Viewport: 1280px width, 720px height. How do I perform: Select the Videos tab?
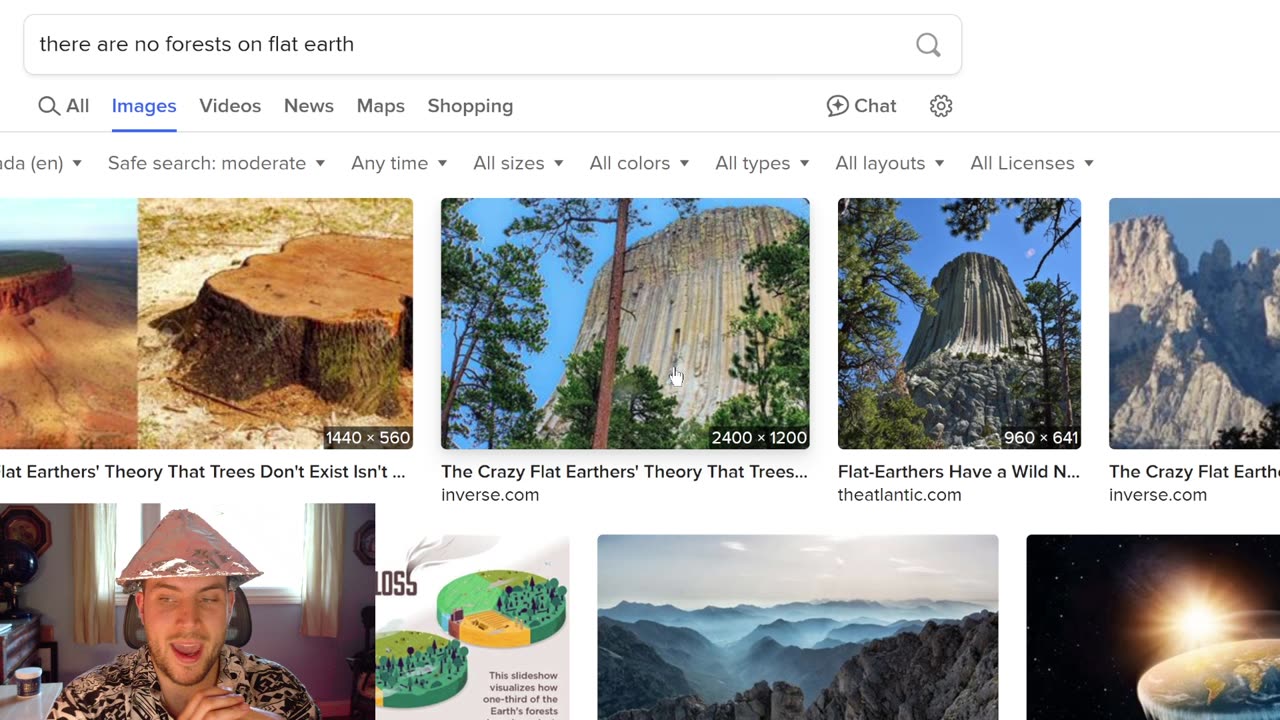tap(230, 106)
